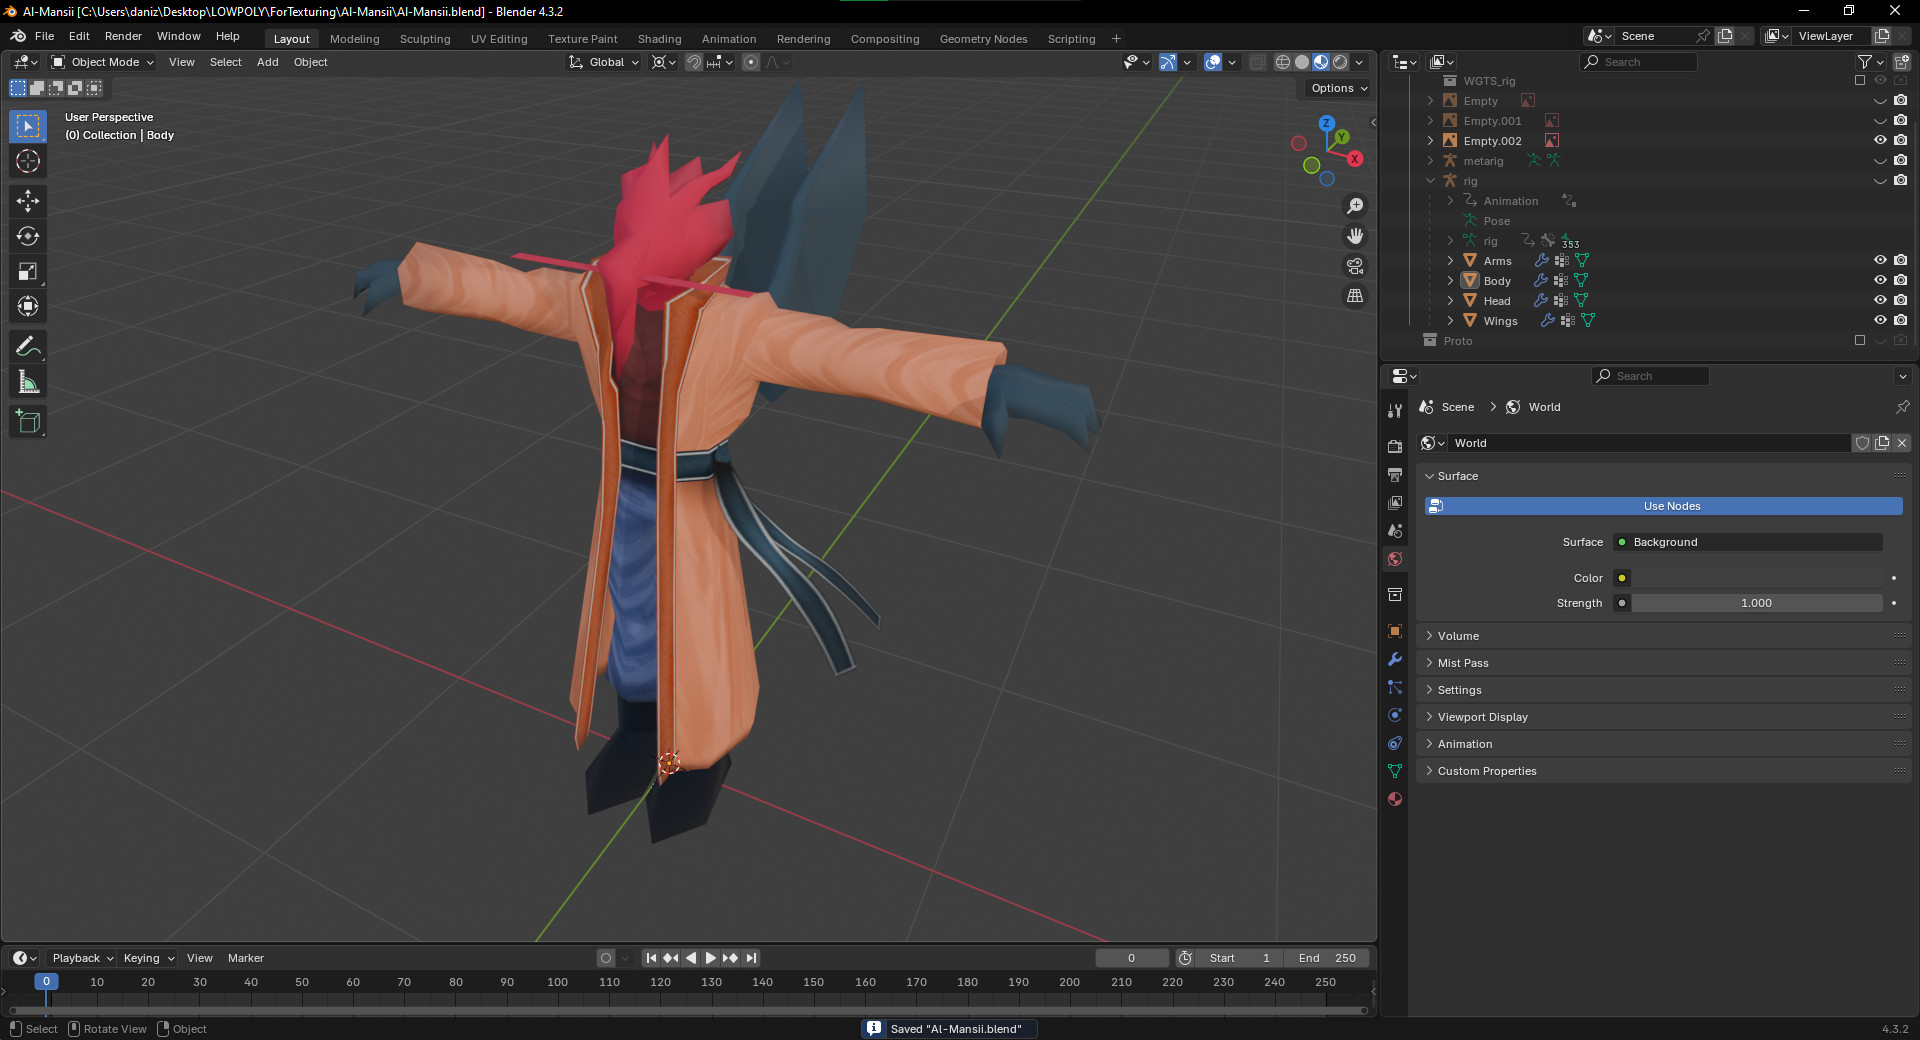Select the Annotate tool
Viewport: 1920px width, 1040px height.
point(28,347)
